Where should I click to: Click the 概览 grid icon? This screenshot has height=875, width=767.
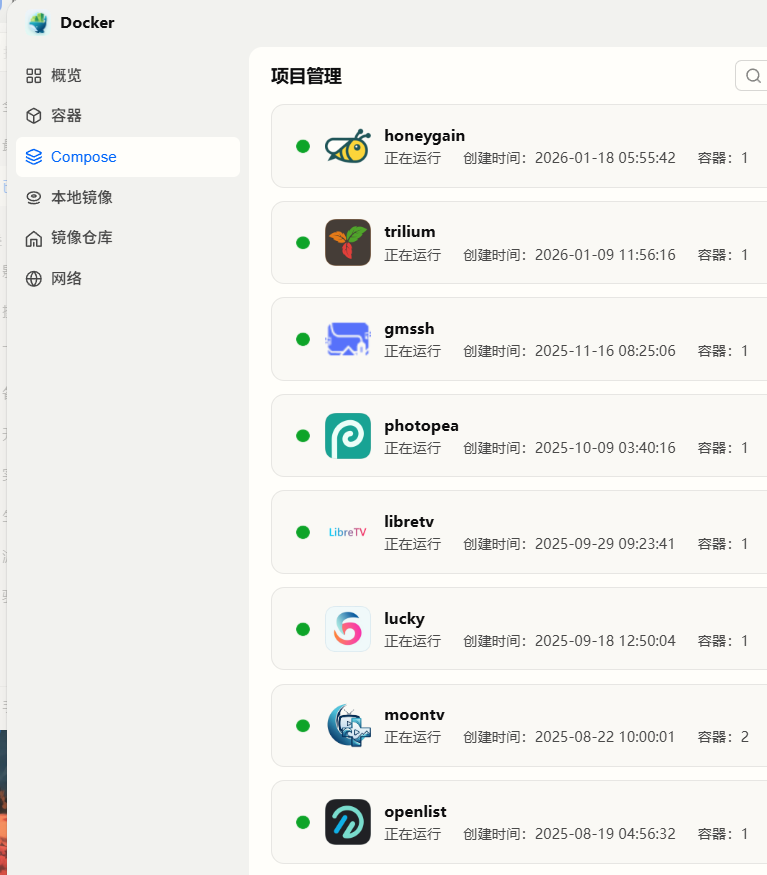pos(33,75)
